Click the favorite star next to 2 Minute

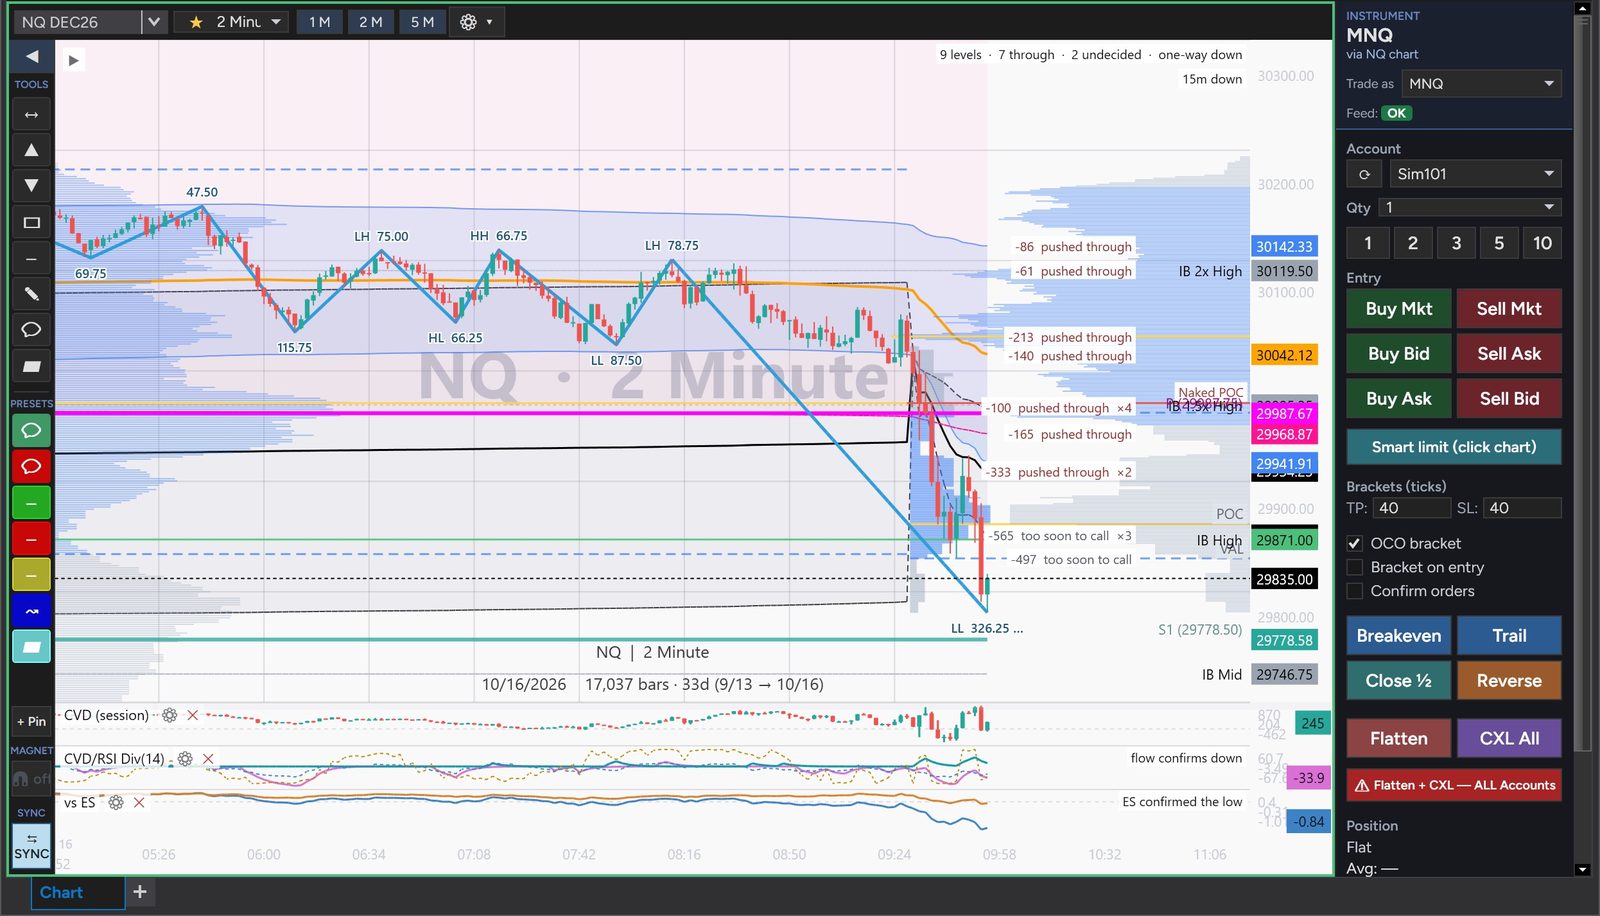pyautogui.click(x=196, y=22)
